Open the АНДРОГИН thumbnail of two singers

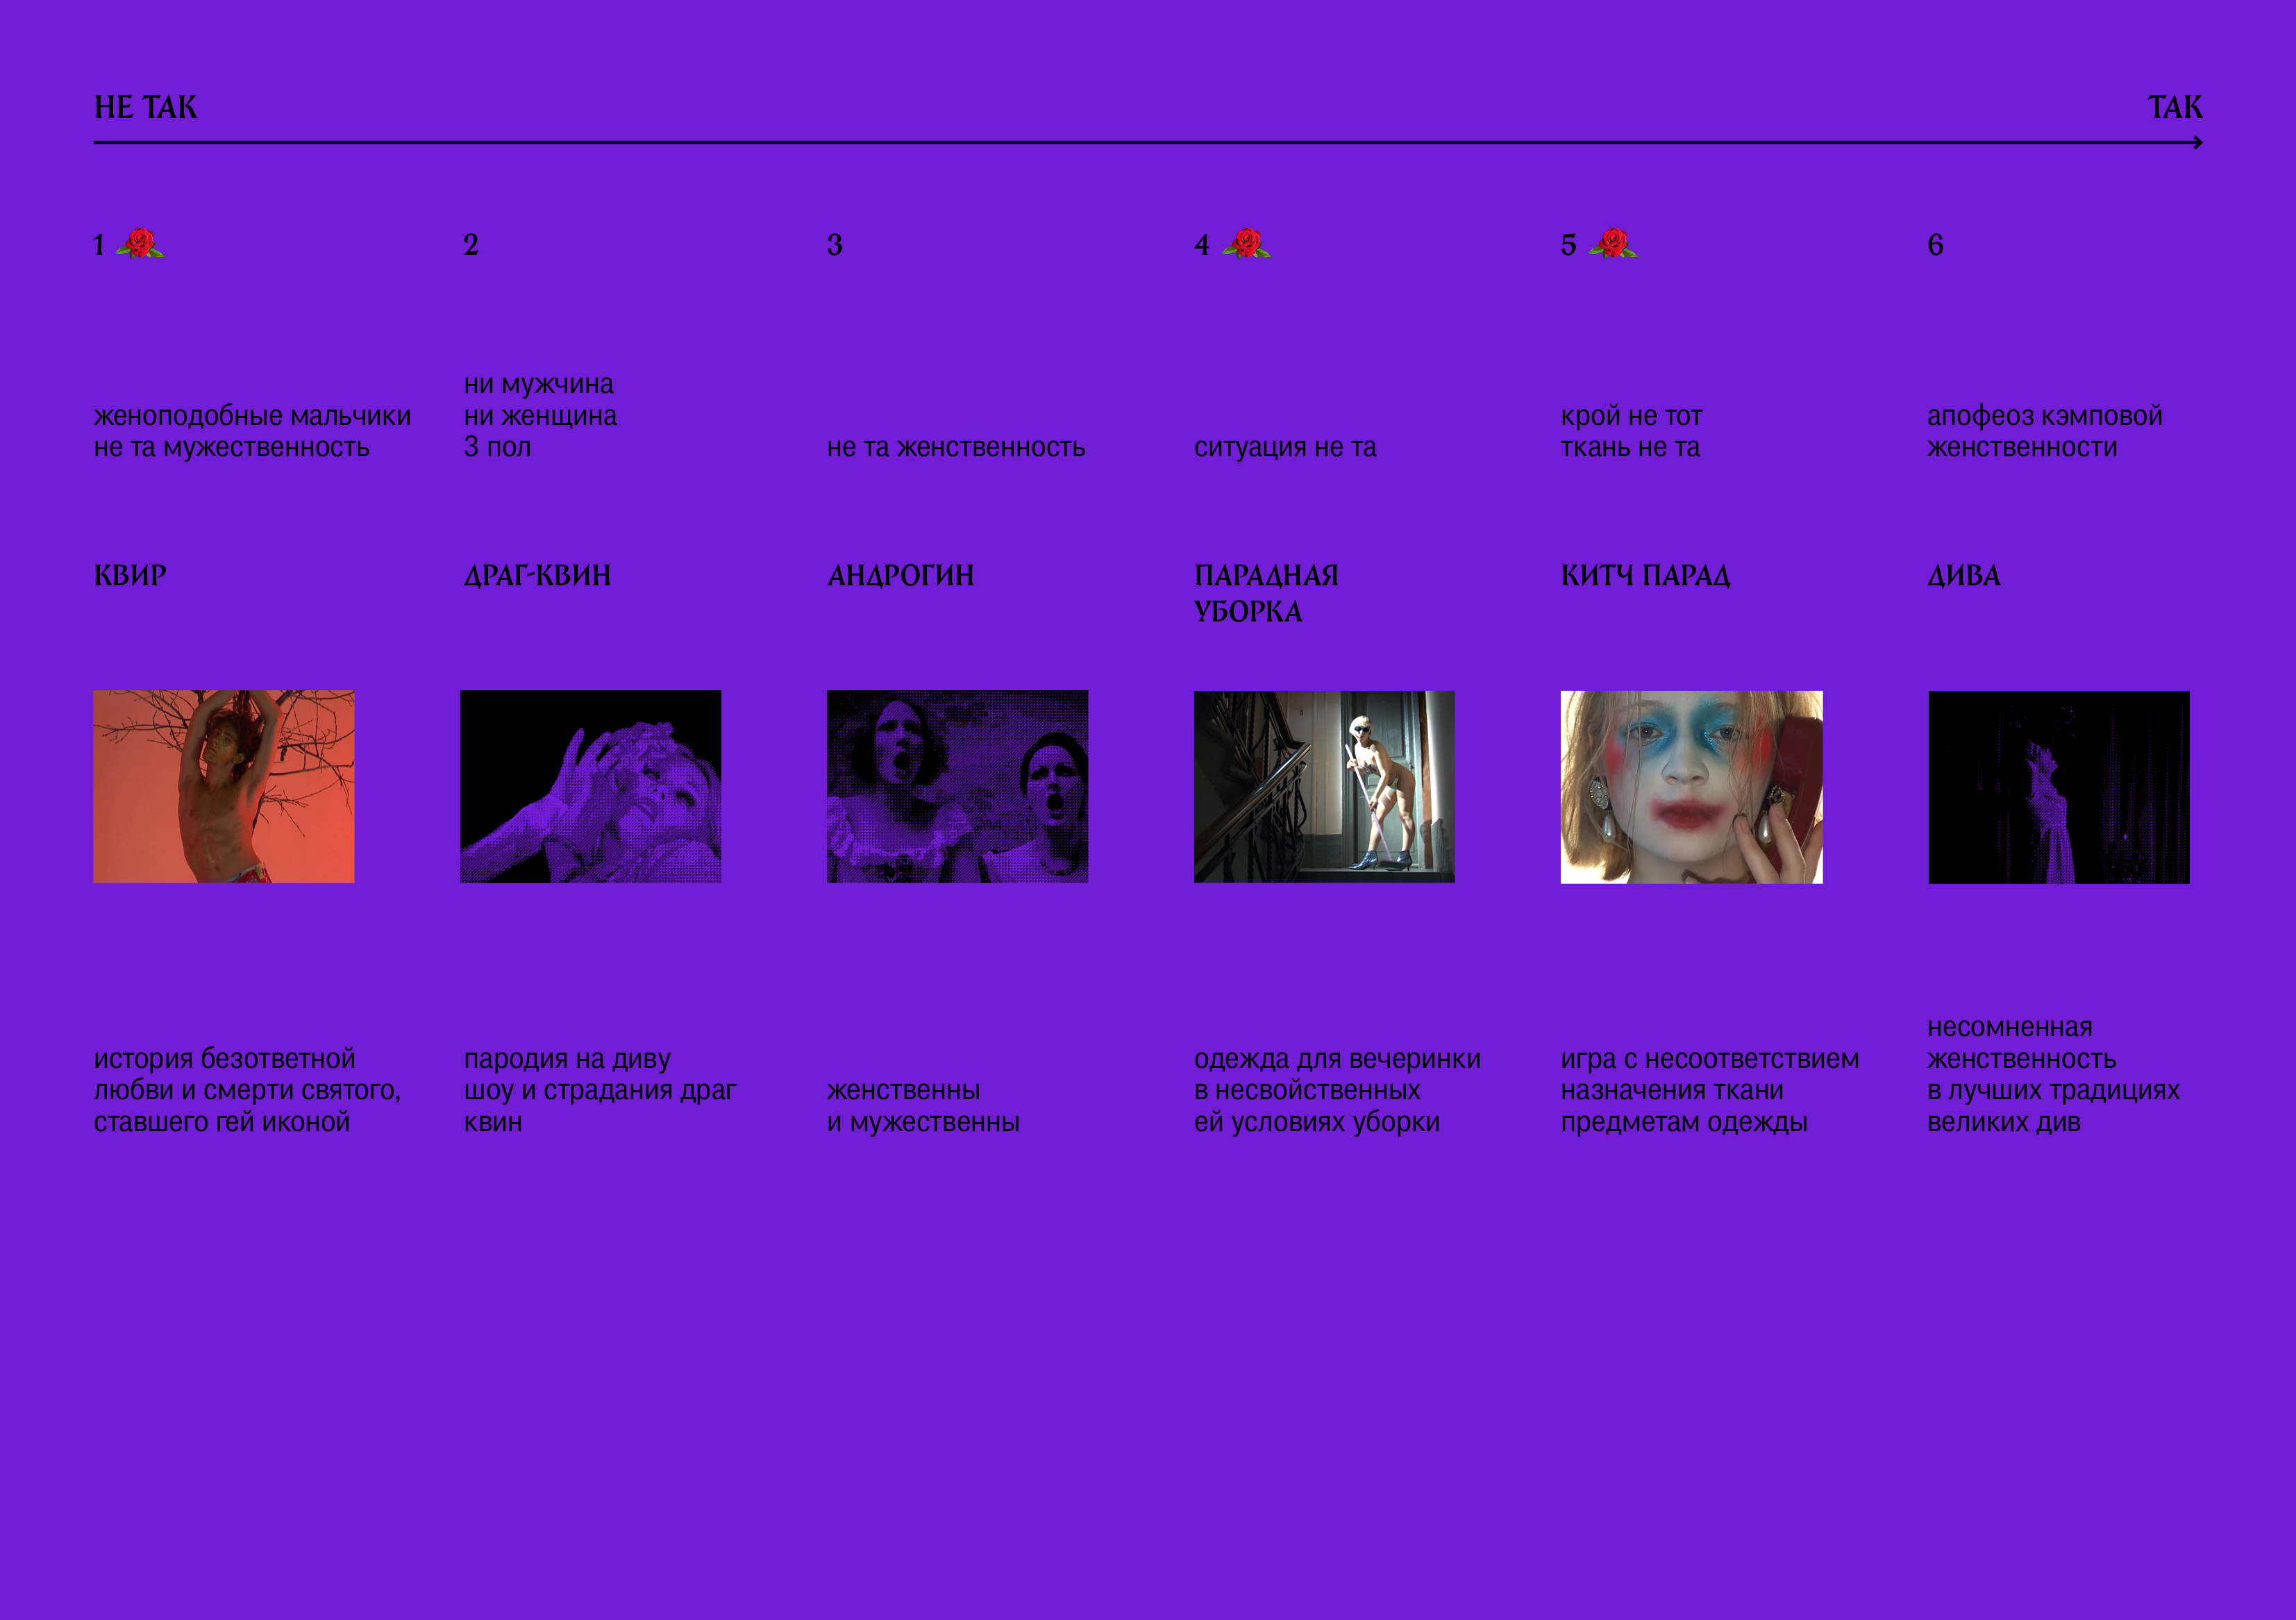[957, 787]
